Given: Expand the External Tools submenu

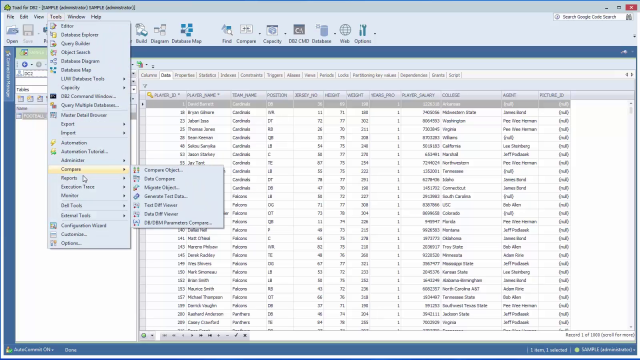Looking at the screenshot, I should (x=89, y=216).
